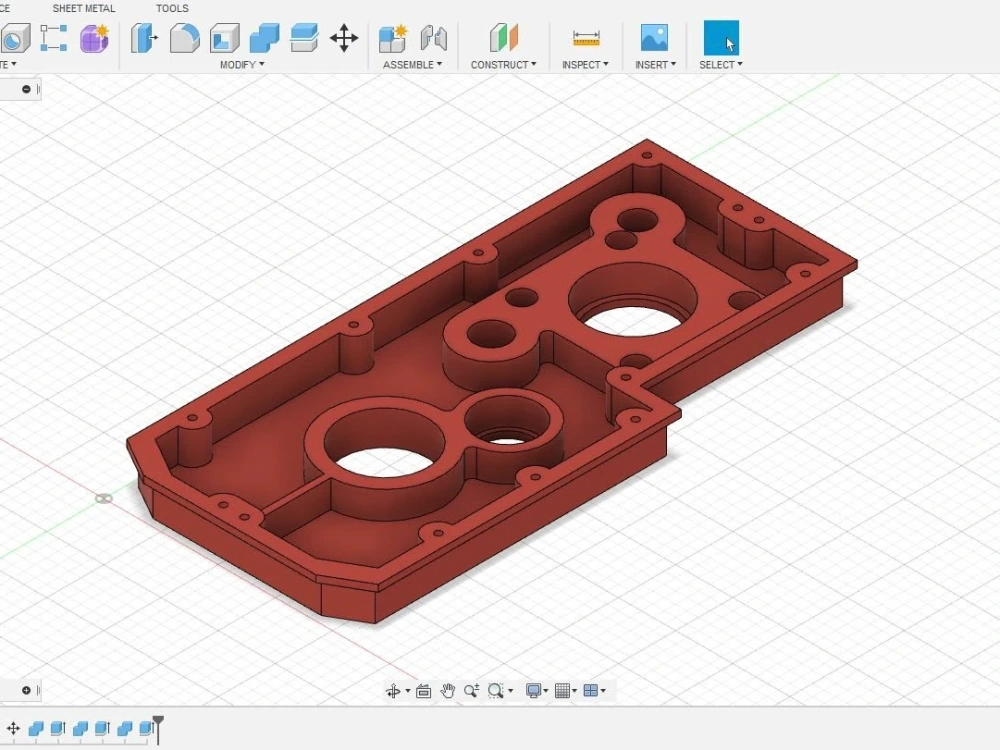Open the SELECT dropdown menu
The height and width of the screenshot is (750, 1000).
tap(721, 64)
